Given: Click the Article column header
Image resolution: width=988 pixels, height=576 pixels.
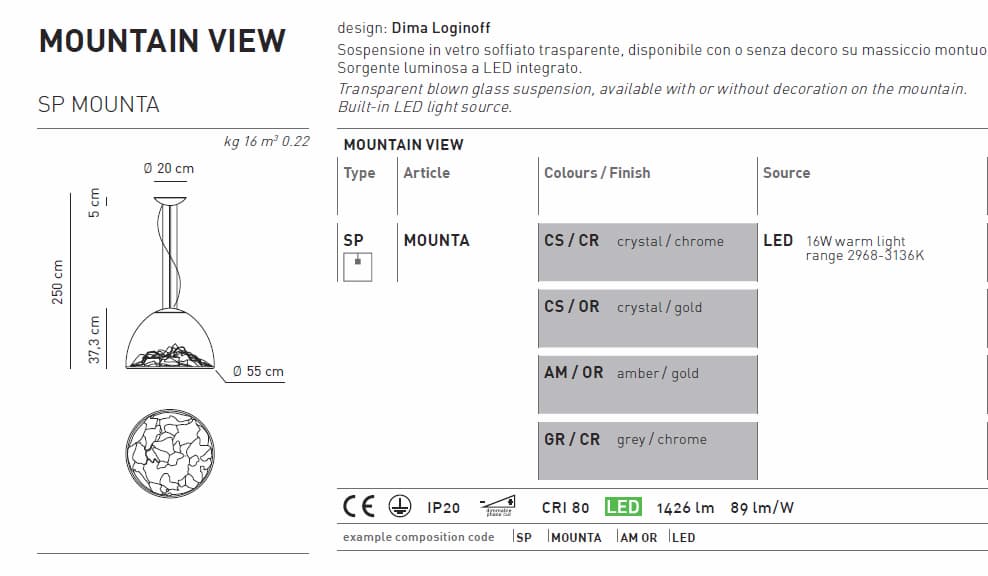Looking at the screenshot, I should (426, 173).
